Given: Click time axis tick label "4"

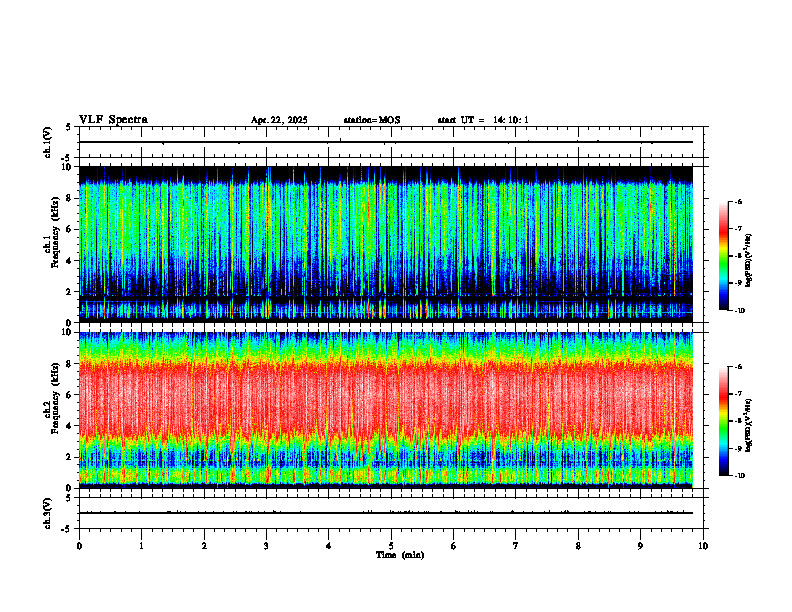Looking at the screenshot, I should pyautogui.click(x=329, y=546).
